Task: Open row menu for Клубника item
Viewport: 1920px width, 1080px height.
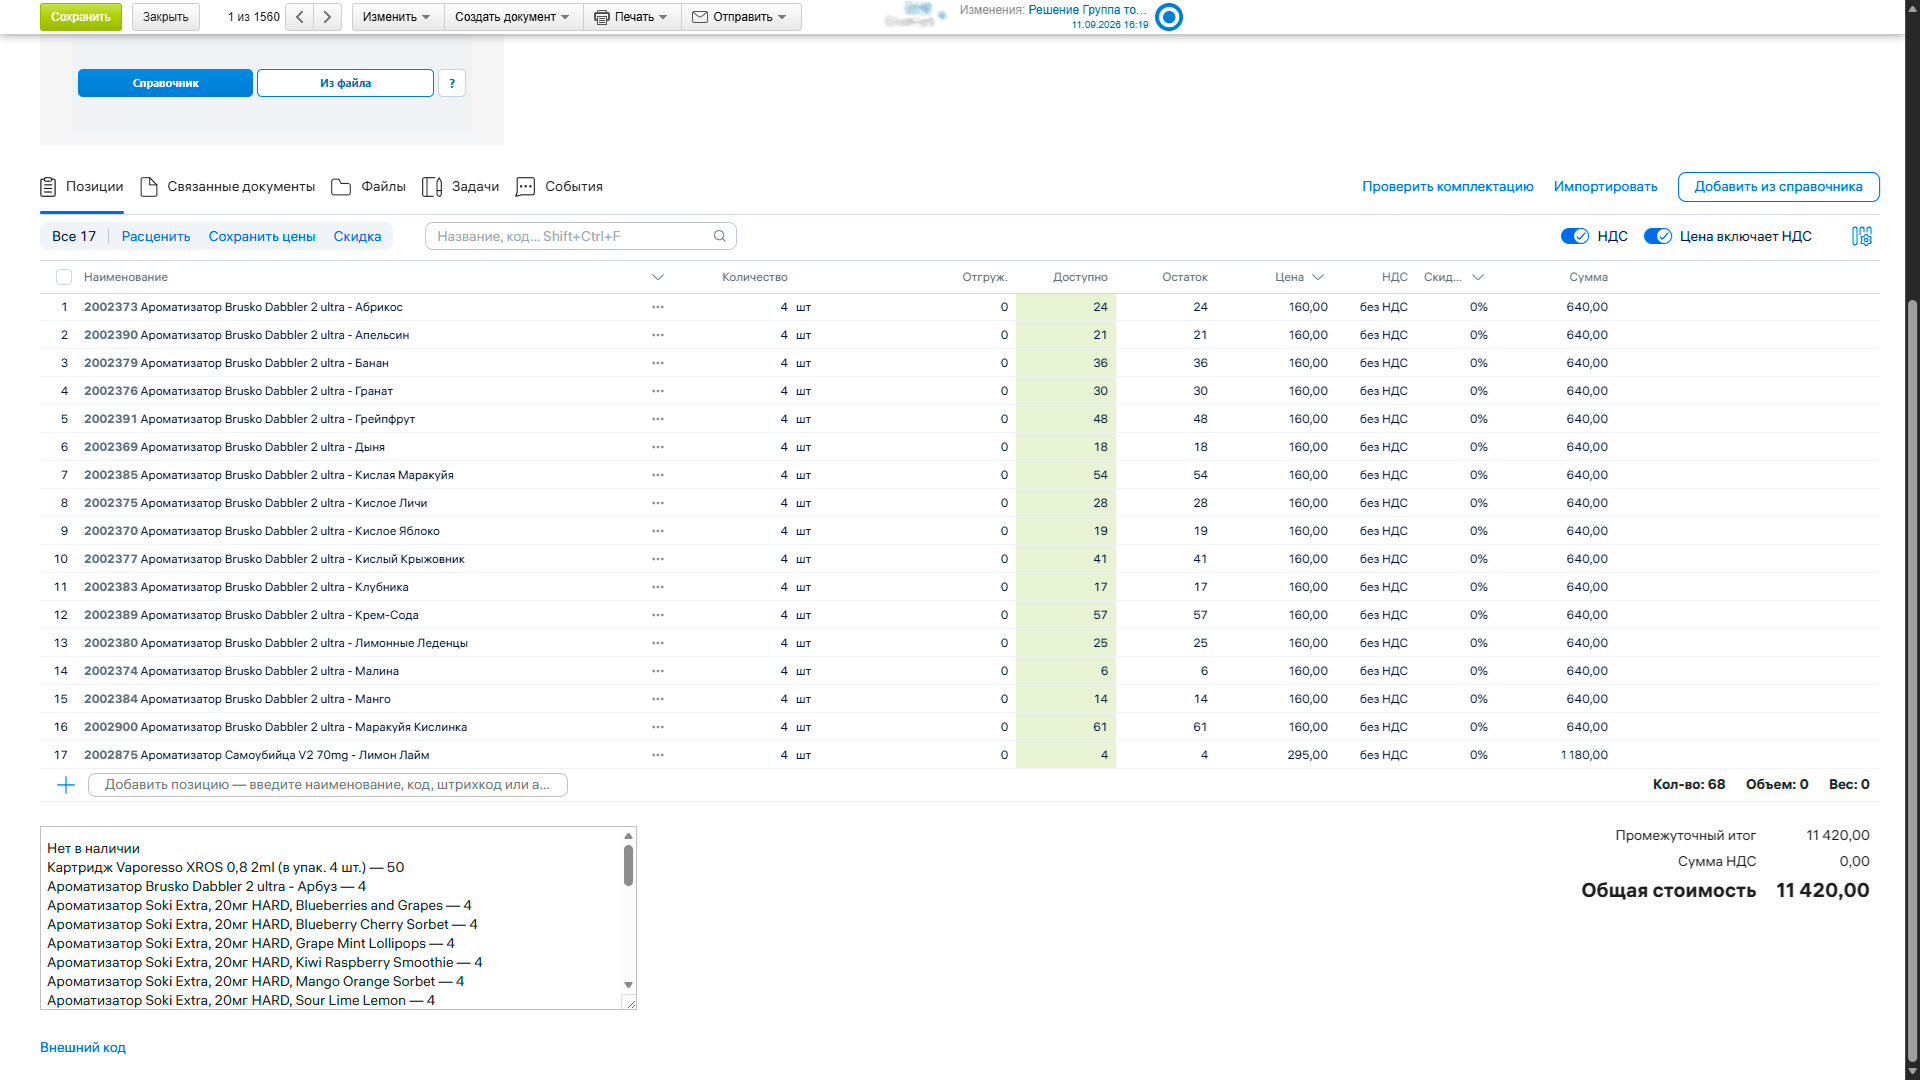Action: [658, 587]
